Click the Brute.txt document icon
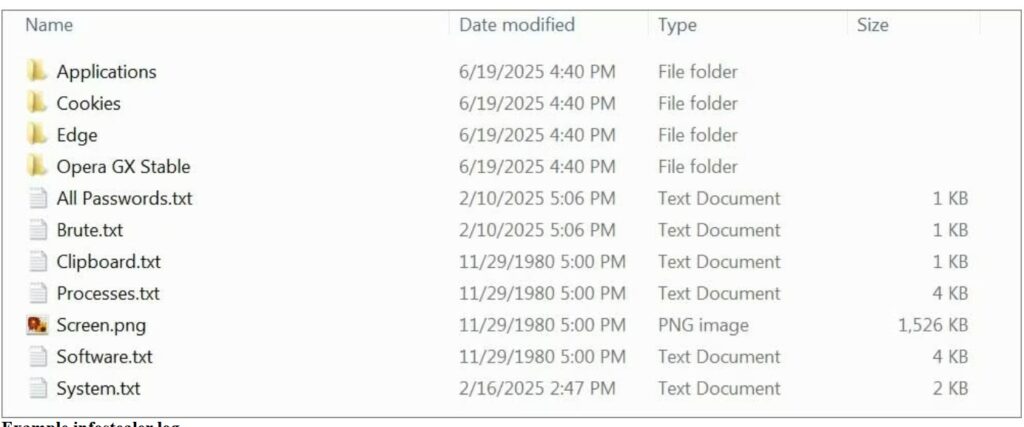The height and width of the screenshot is (427, 1024). click(39, 230)
